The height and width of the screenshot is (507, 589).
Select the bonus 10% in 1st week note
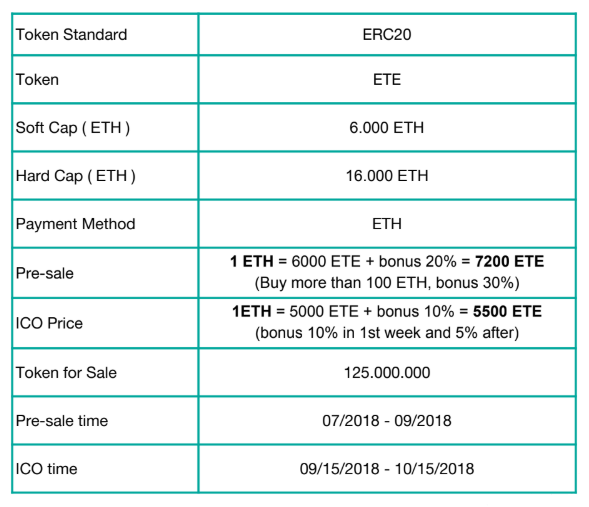(x=387, y=333)
